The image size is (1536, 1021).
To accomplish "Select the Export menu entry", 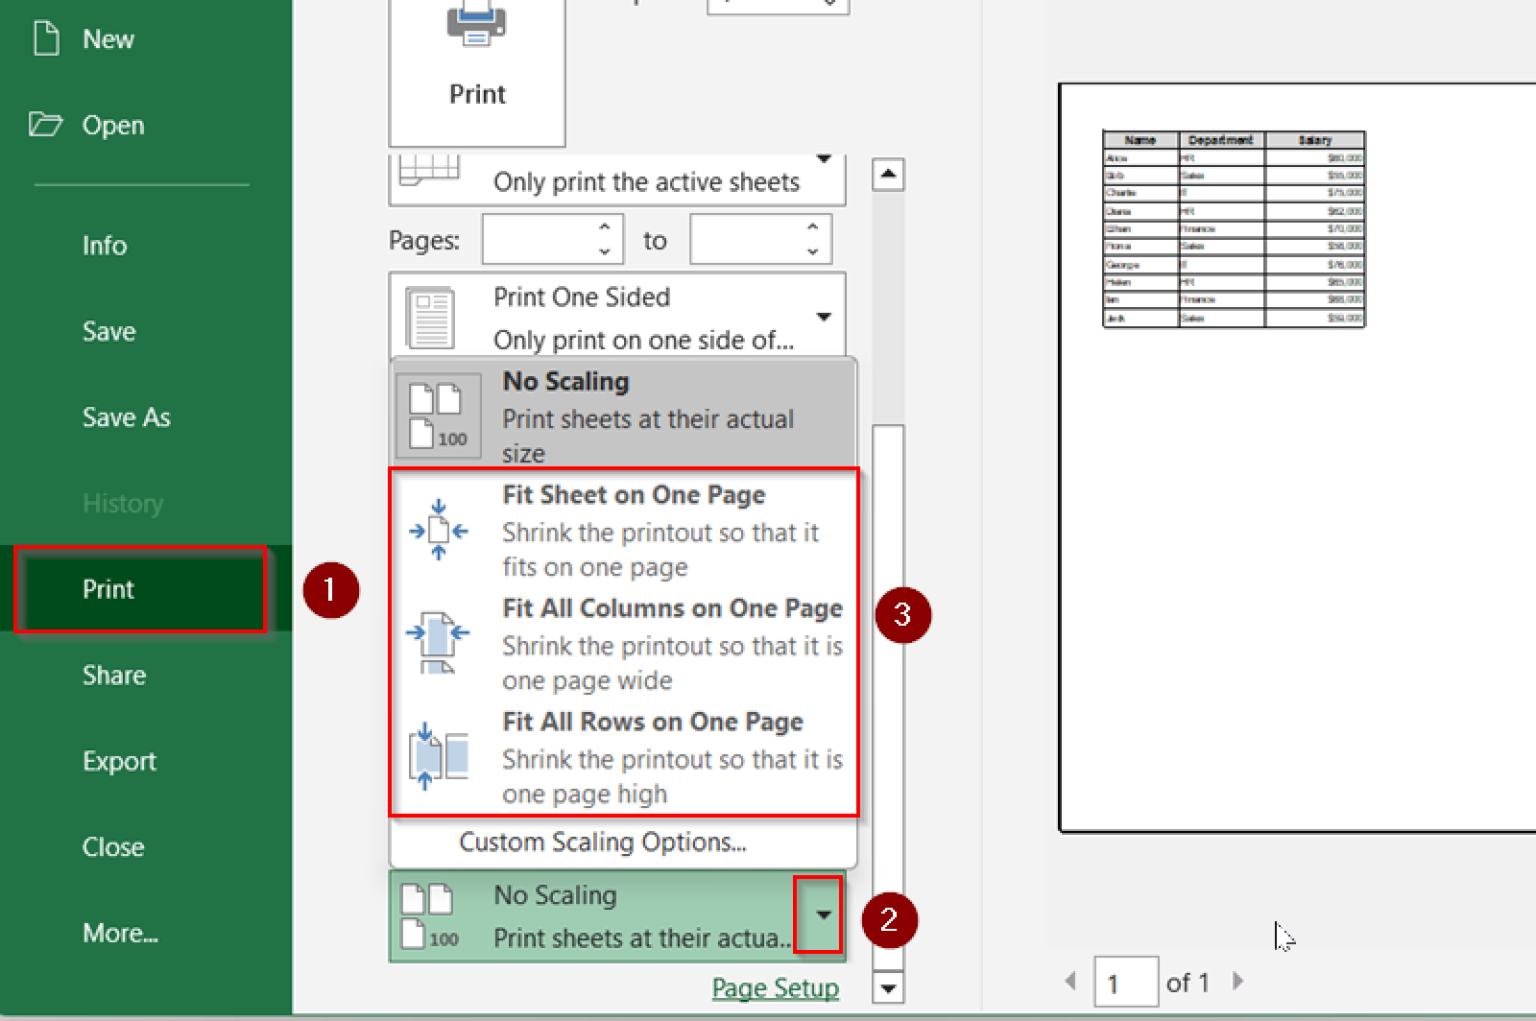I will [x=119, y=760].
